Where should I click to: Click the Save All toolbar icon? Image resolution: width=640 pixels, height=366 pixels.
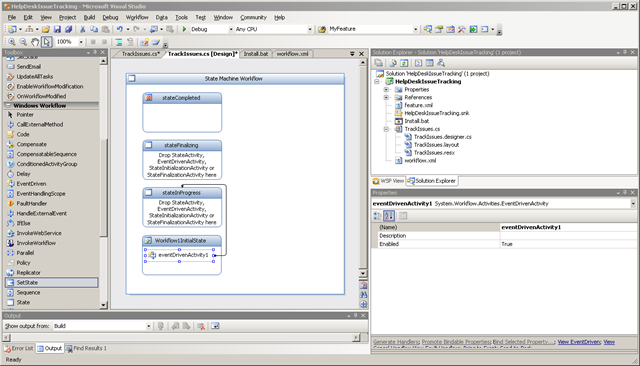pos(69,29)
